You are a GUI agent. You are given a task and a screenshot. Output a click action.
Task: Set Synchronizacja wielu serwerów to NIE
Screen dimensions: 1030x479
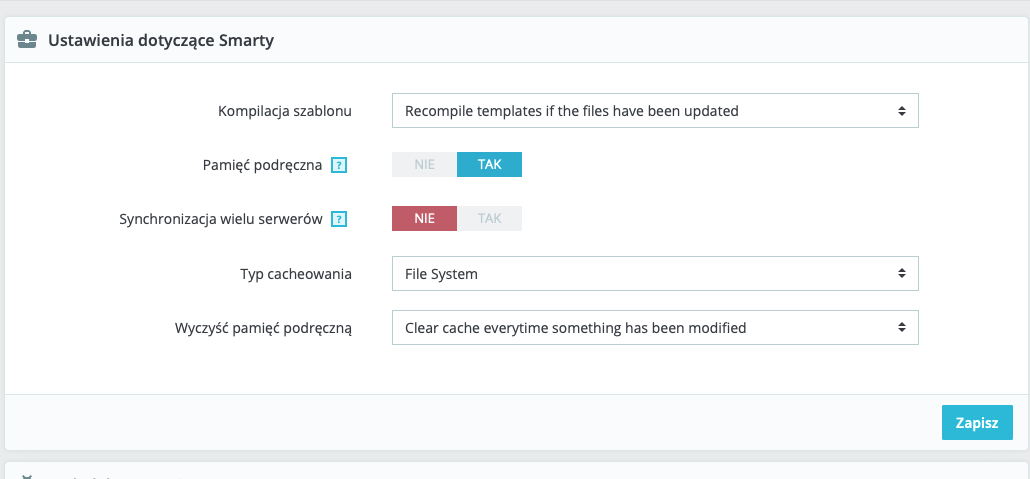point(424,218)
